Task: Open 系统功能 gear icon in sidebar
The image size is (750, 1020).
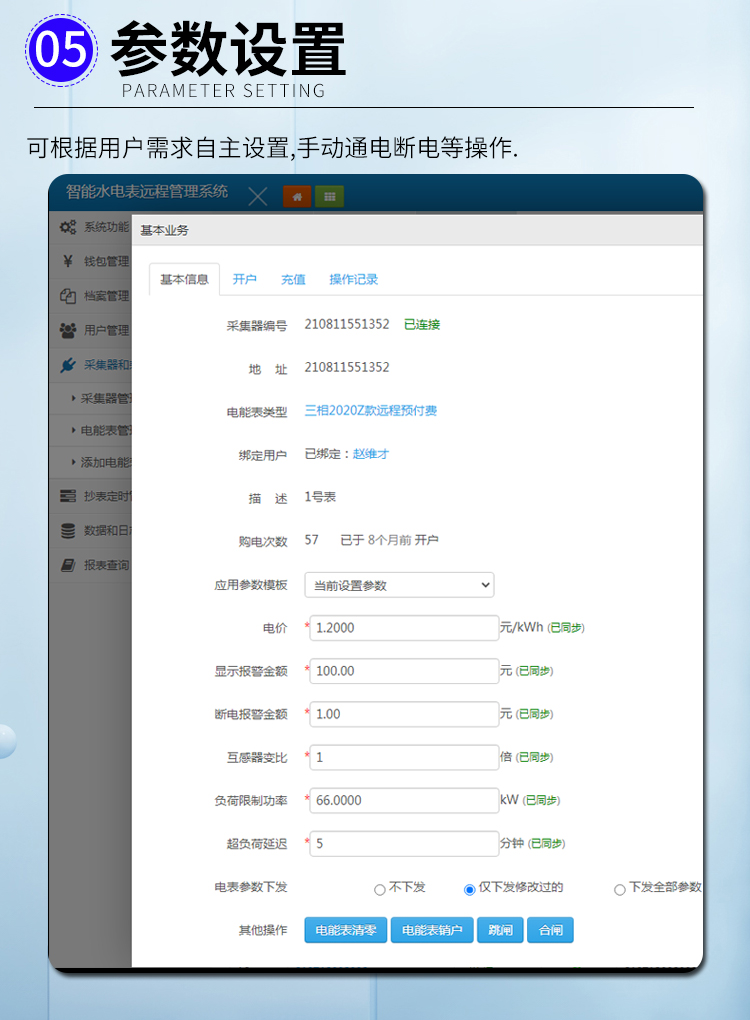Action: coord(68,227)
